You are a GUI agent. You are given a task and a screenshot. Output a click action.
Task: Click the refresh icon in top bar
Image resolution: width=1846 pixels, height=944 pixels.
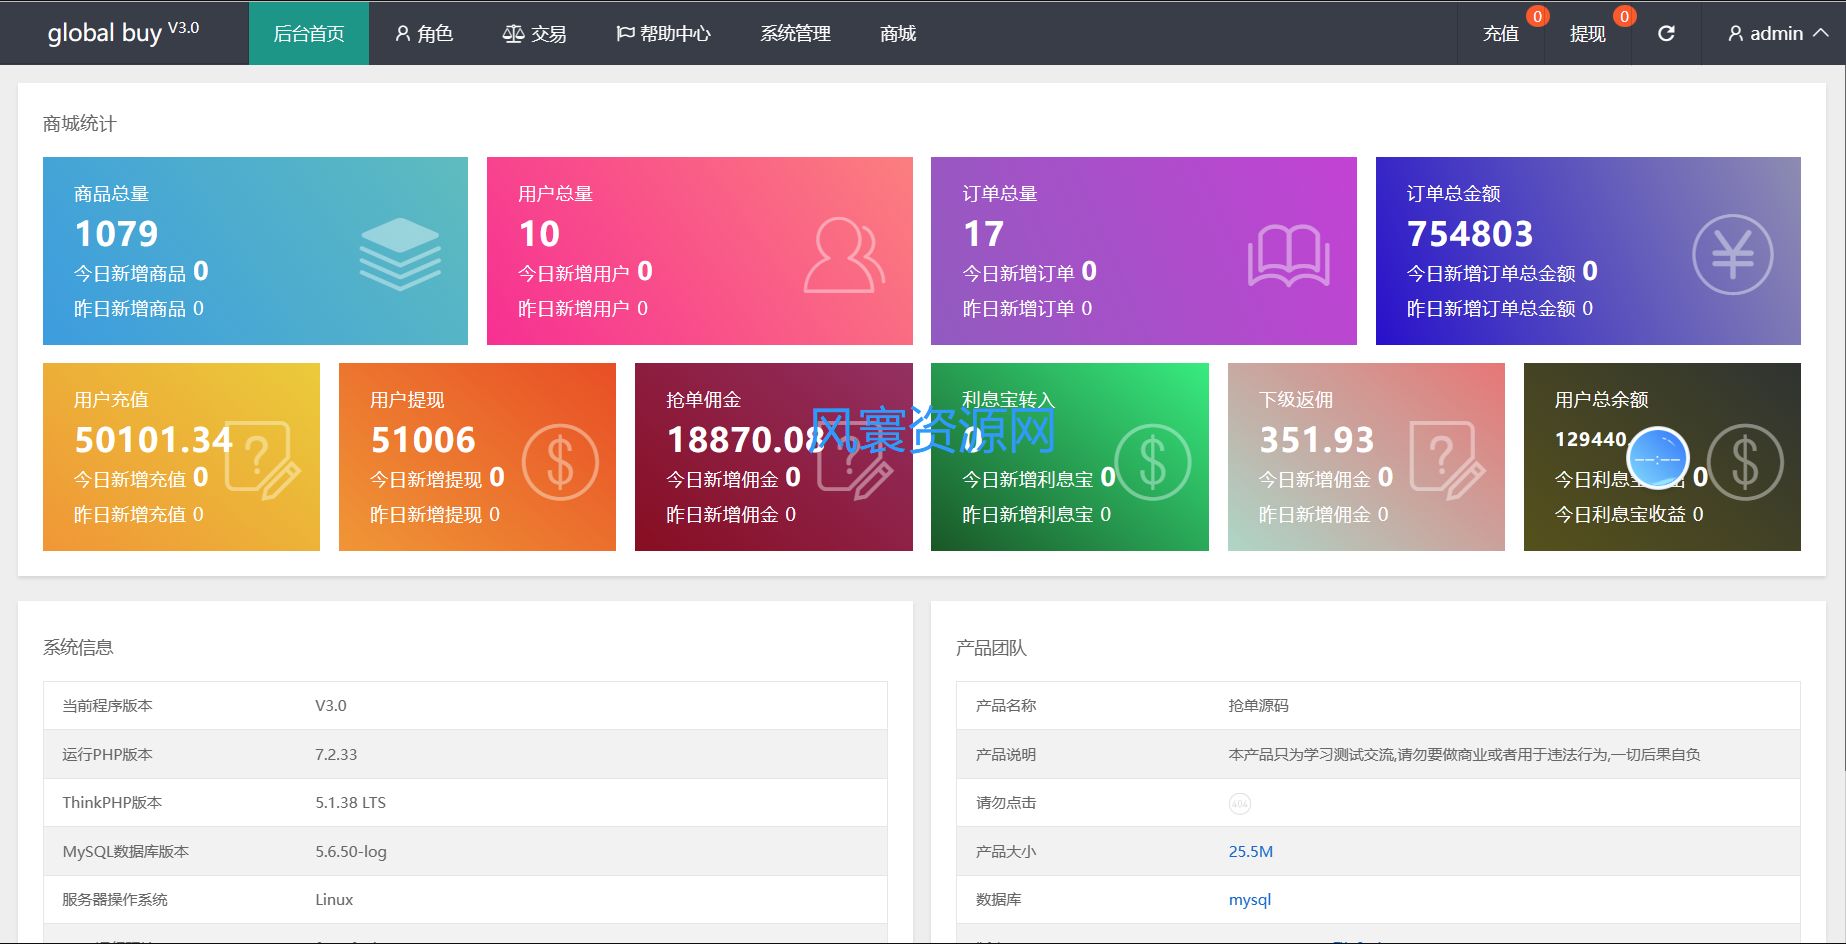point(1666,33)
